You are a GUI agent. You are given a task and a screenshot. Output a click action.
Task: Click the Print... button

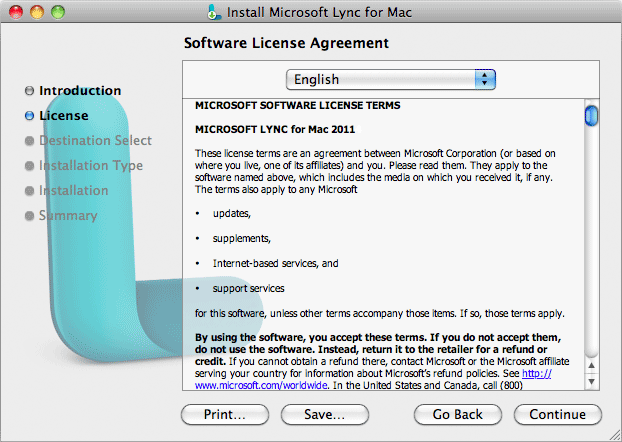(225, 414)
